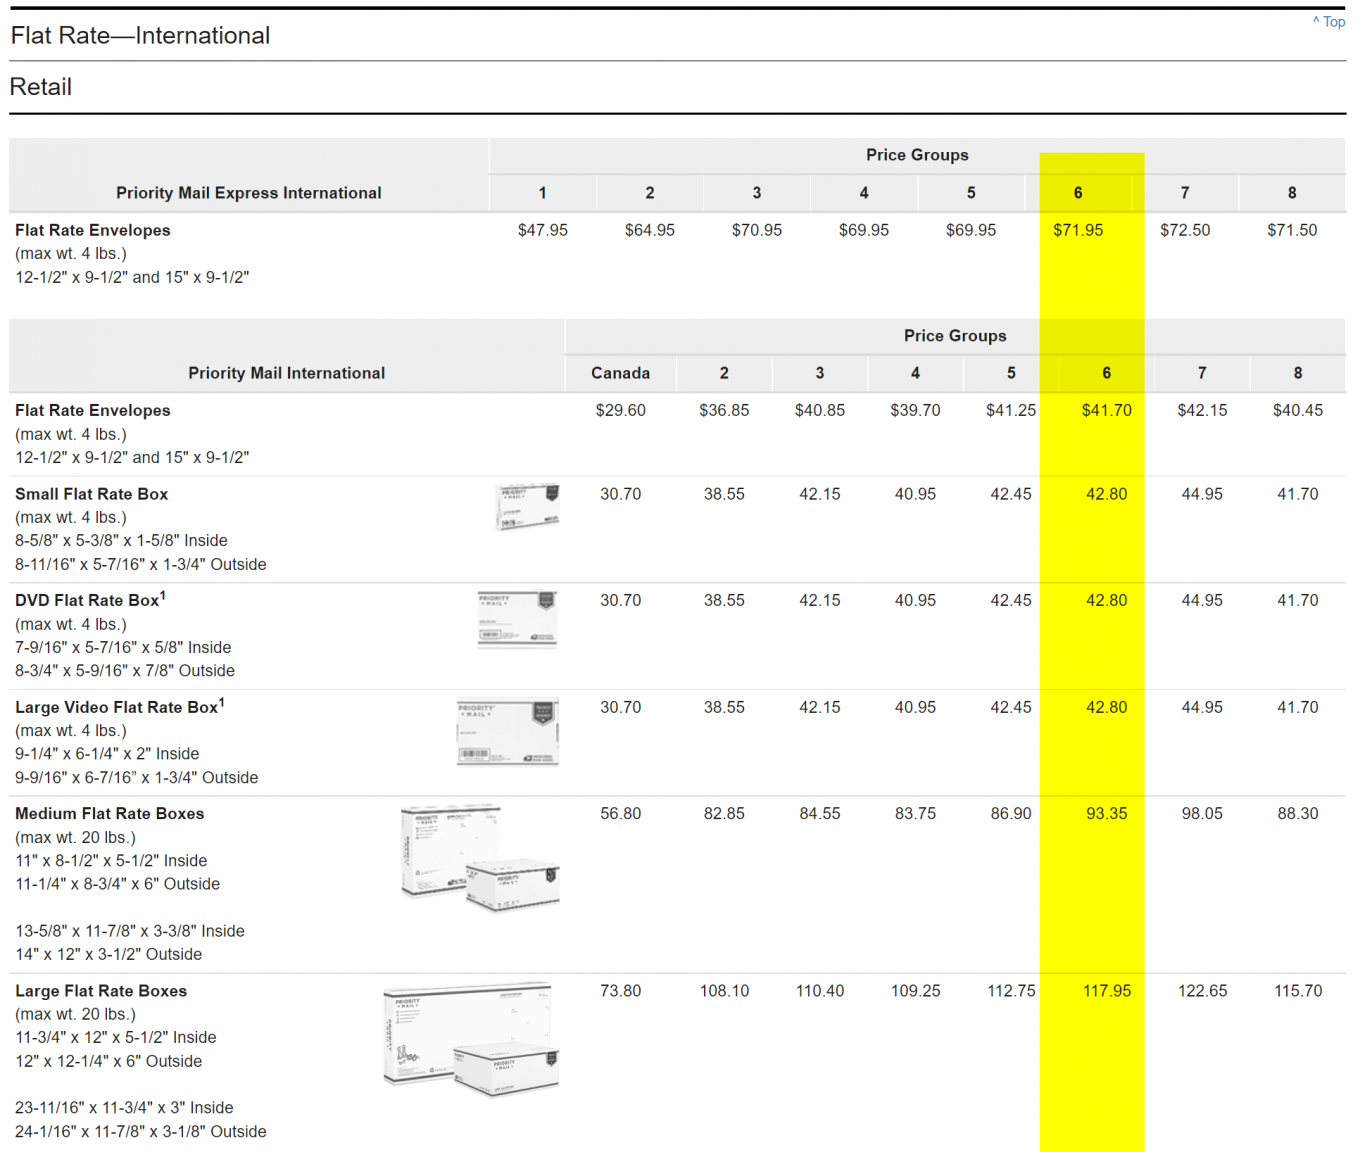This screenshot has width=1360, height=1152.
Task: Select the 73.80 Large box Canada price
Action: 620,991
